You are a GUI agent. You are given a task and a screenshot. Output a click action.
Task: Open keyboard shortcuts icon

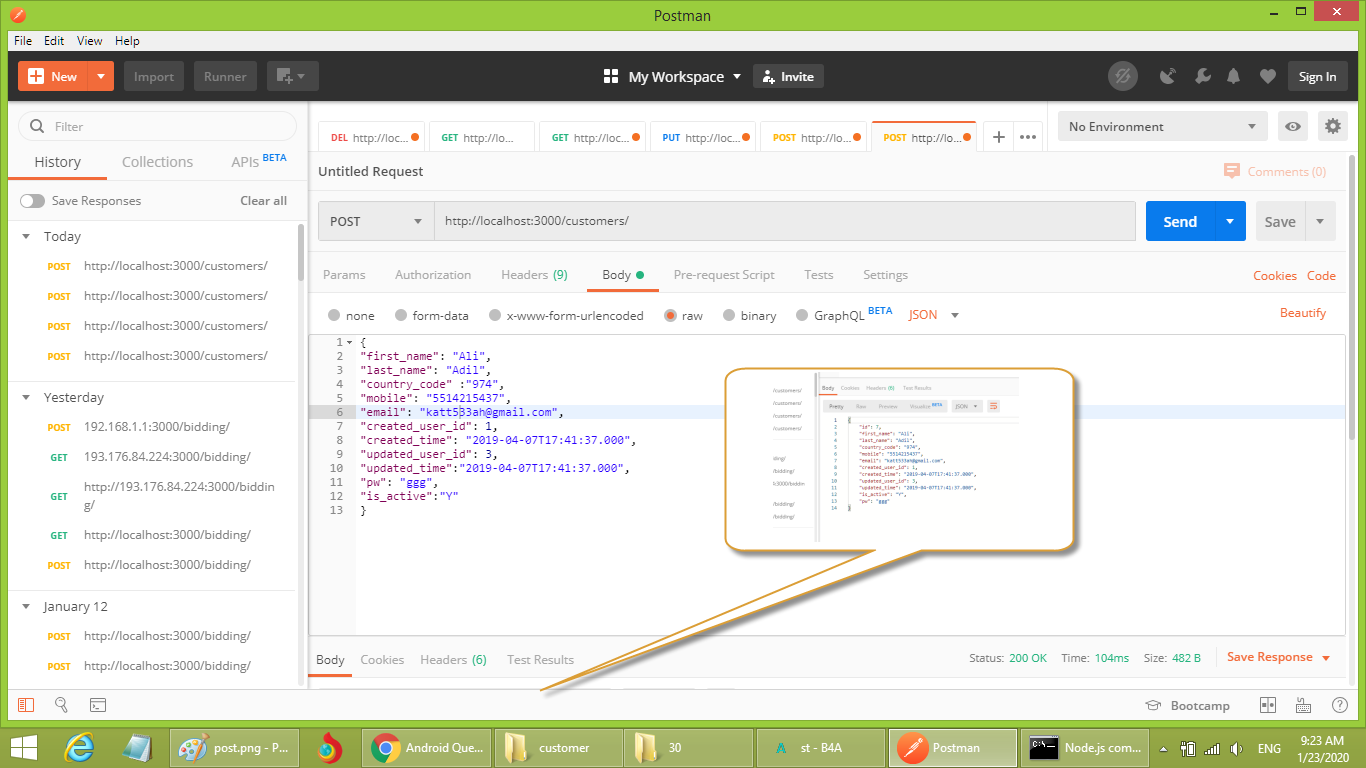[x=1303, y=705]
